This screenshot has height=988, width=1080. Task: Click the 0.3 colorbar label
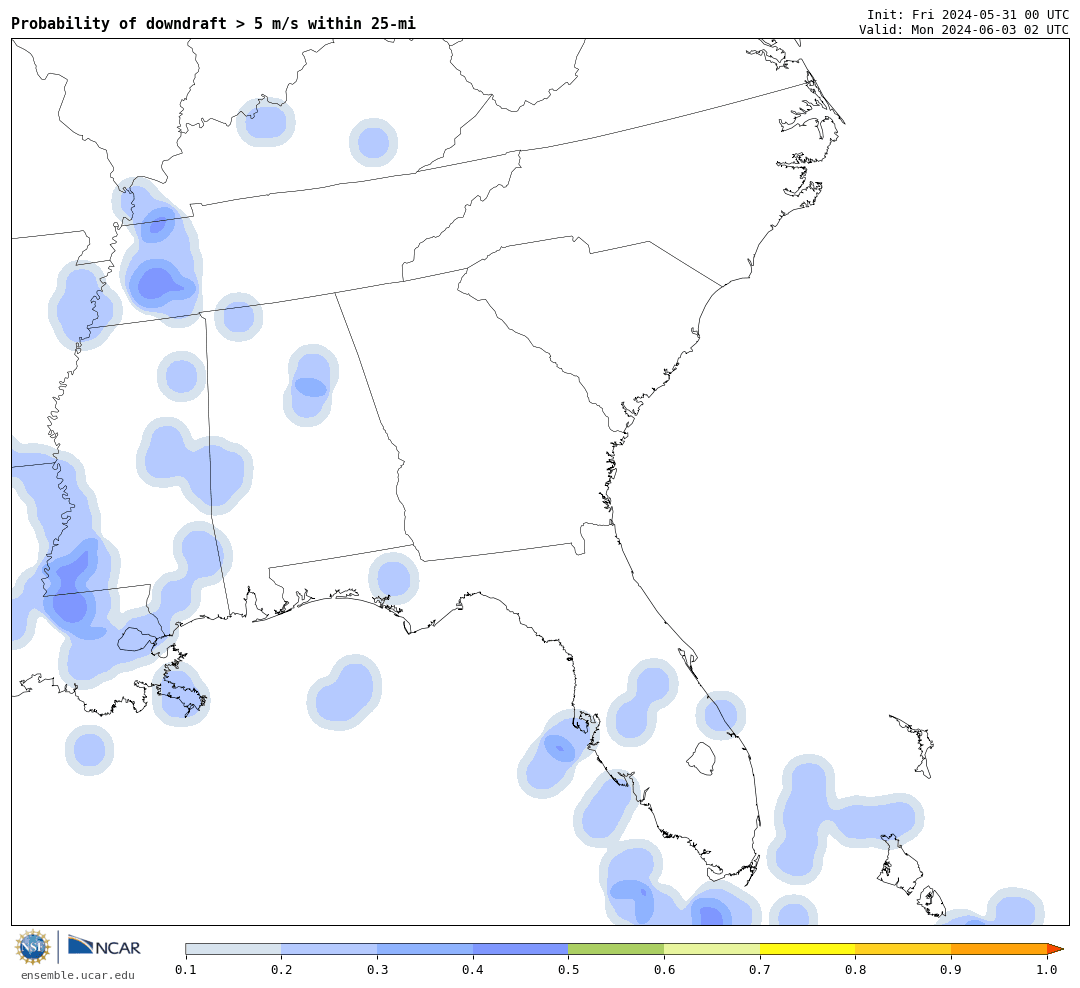(x=377, y=970)
